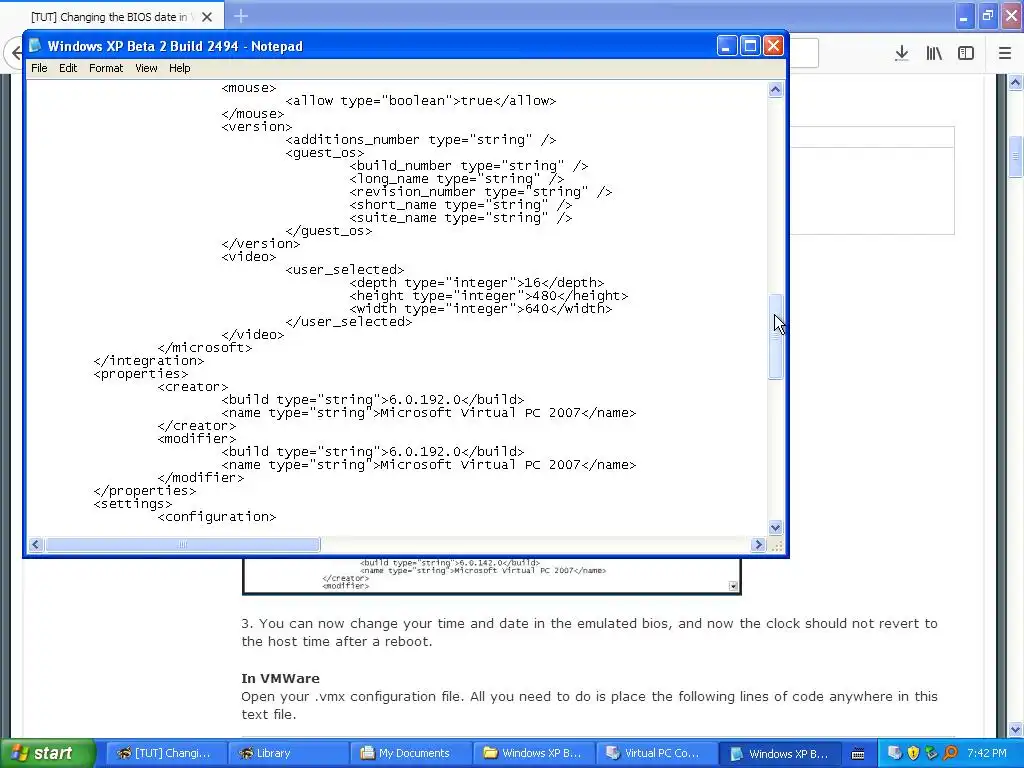Image resolution: width=1024 pixels, height=768 pixels.
Task: Switch to the Library taskbar button
Action: (x=287, y=753)
